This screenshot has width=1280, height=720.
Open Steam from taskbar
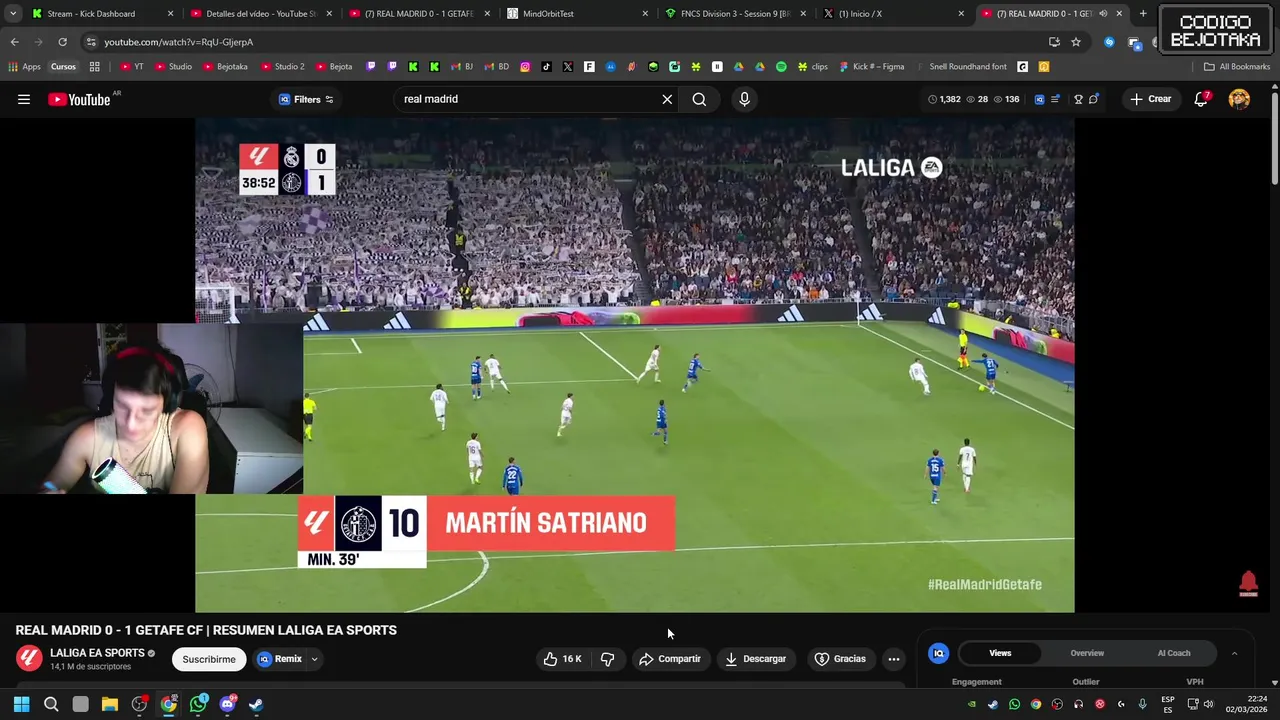coord(256,704)
